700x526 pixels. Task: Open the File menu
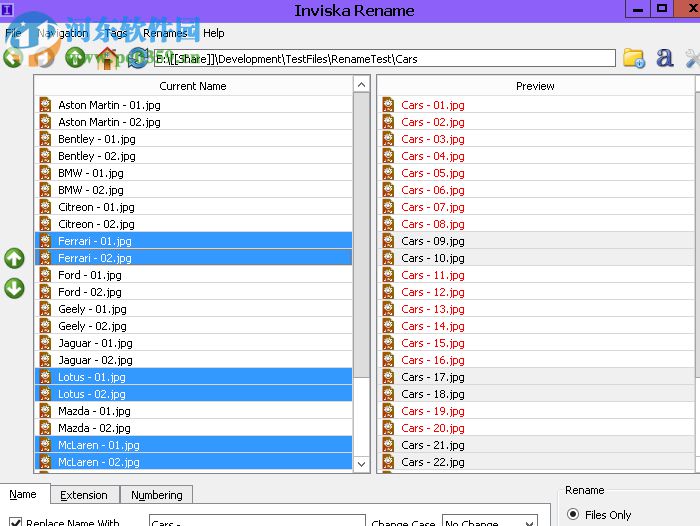point(13,33)
